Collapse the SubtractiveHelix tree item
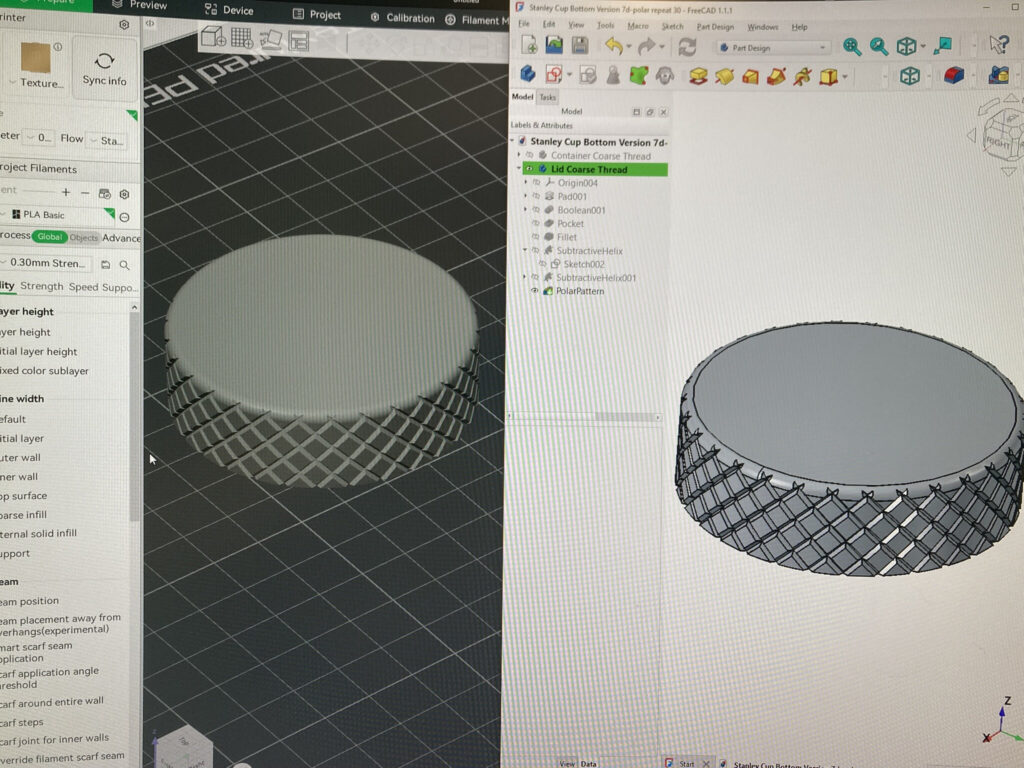1024x768 pixels. pos(525,250)
